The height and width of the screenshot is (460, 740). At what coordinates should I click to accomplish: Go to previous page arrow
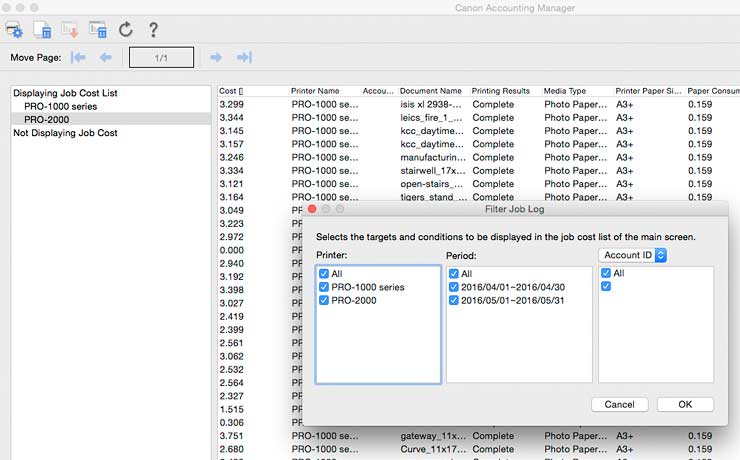click(x=106, y=58)
